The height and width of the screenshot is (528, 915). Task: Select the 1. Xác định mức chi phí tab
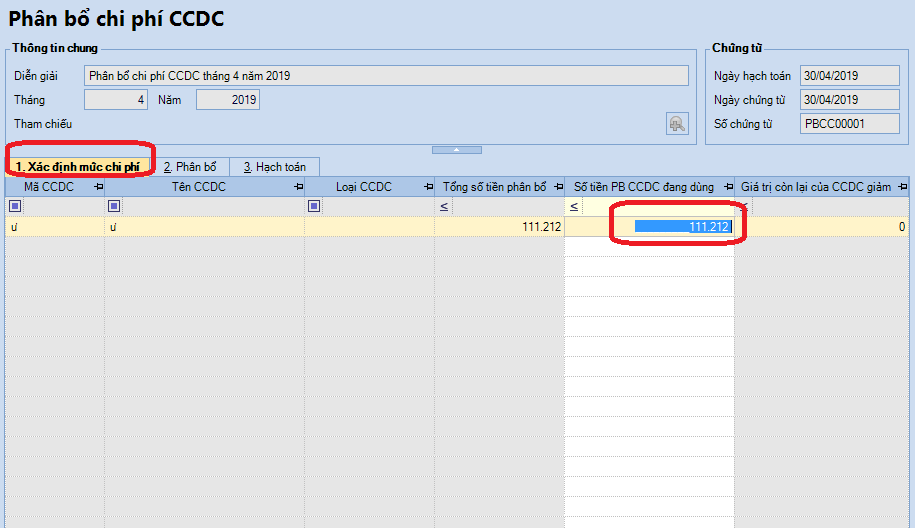tap(82, 167)
